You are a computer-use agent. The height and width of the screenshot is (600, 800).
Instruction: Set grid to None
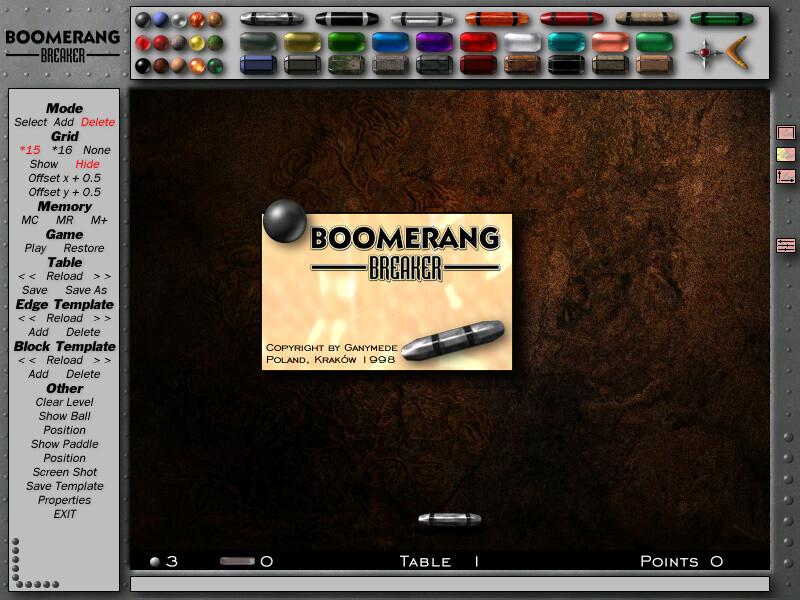(x=97, y=150)
